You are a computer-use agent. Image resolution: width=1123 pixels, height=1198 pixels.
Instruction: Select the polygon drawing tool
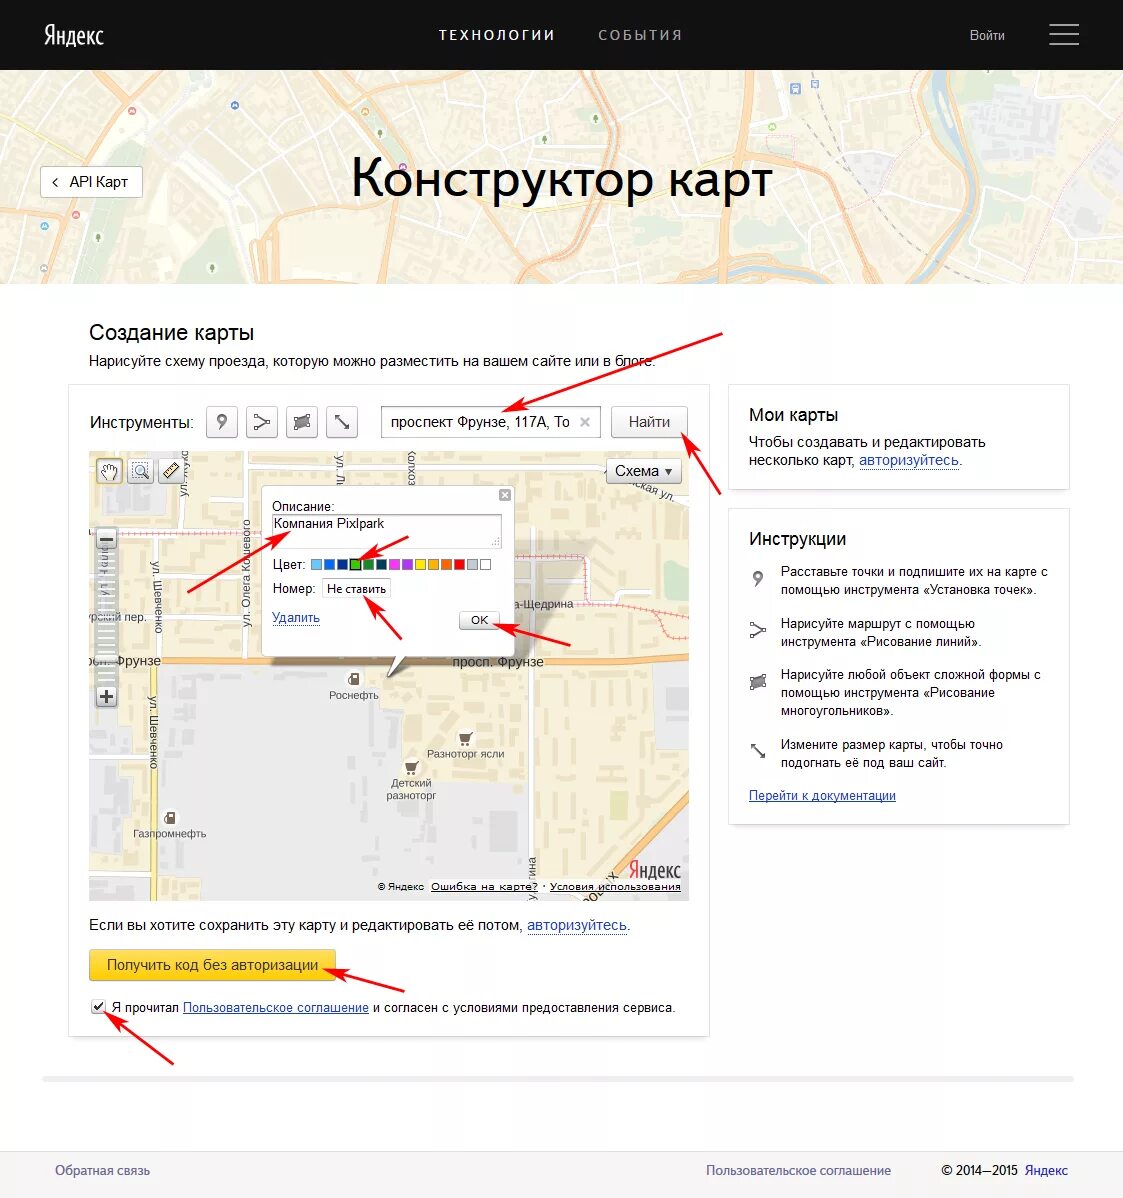[302, 422]
